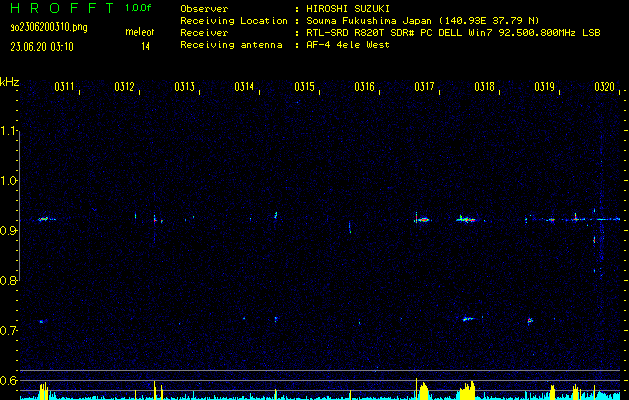Click the 23.06.20 03:10 timestamp
Screen dimensions: 629x400
(45, 46)
